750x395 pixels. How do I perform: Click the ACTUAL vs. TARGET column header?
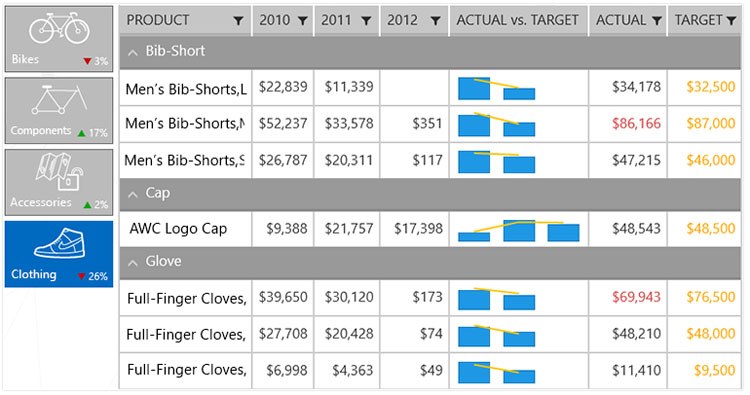pyautogui.click(x=518, y=20)
